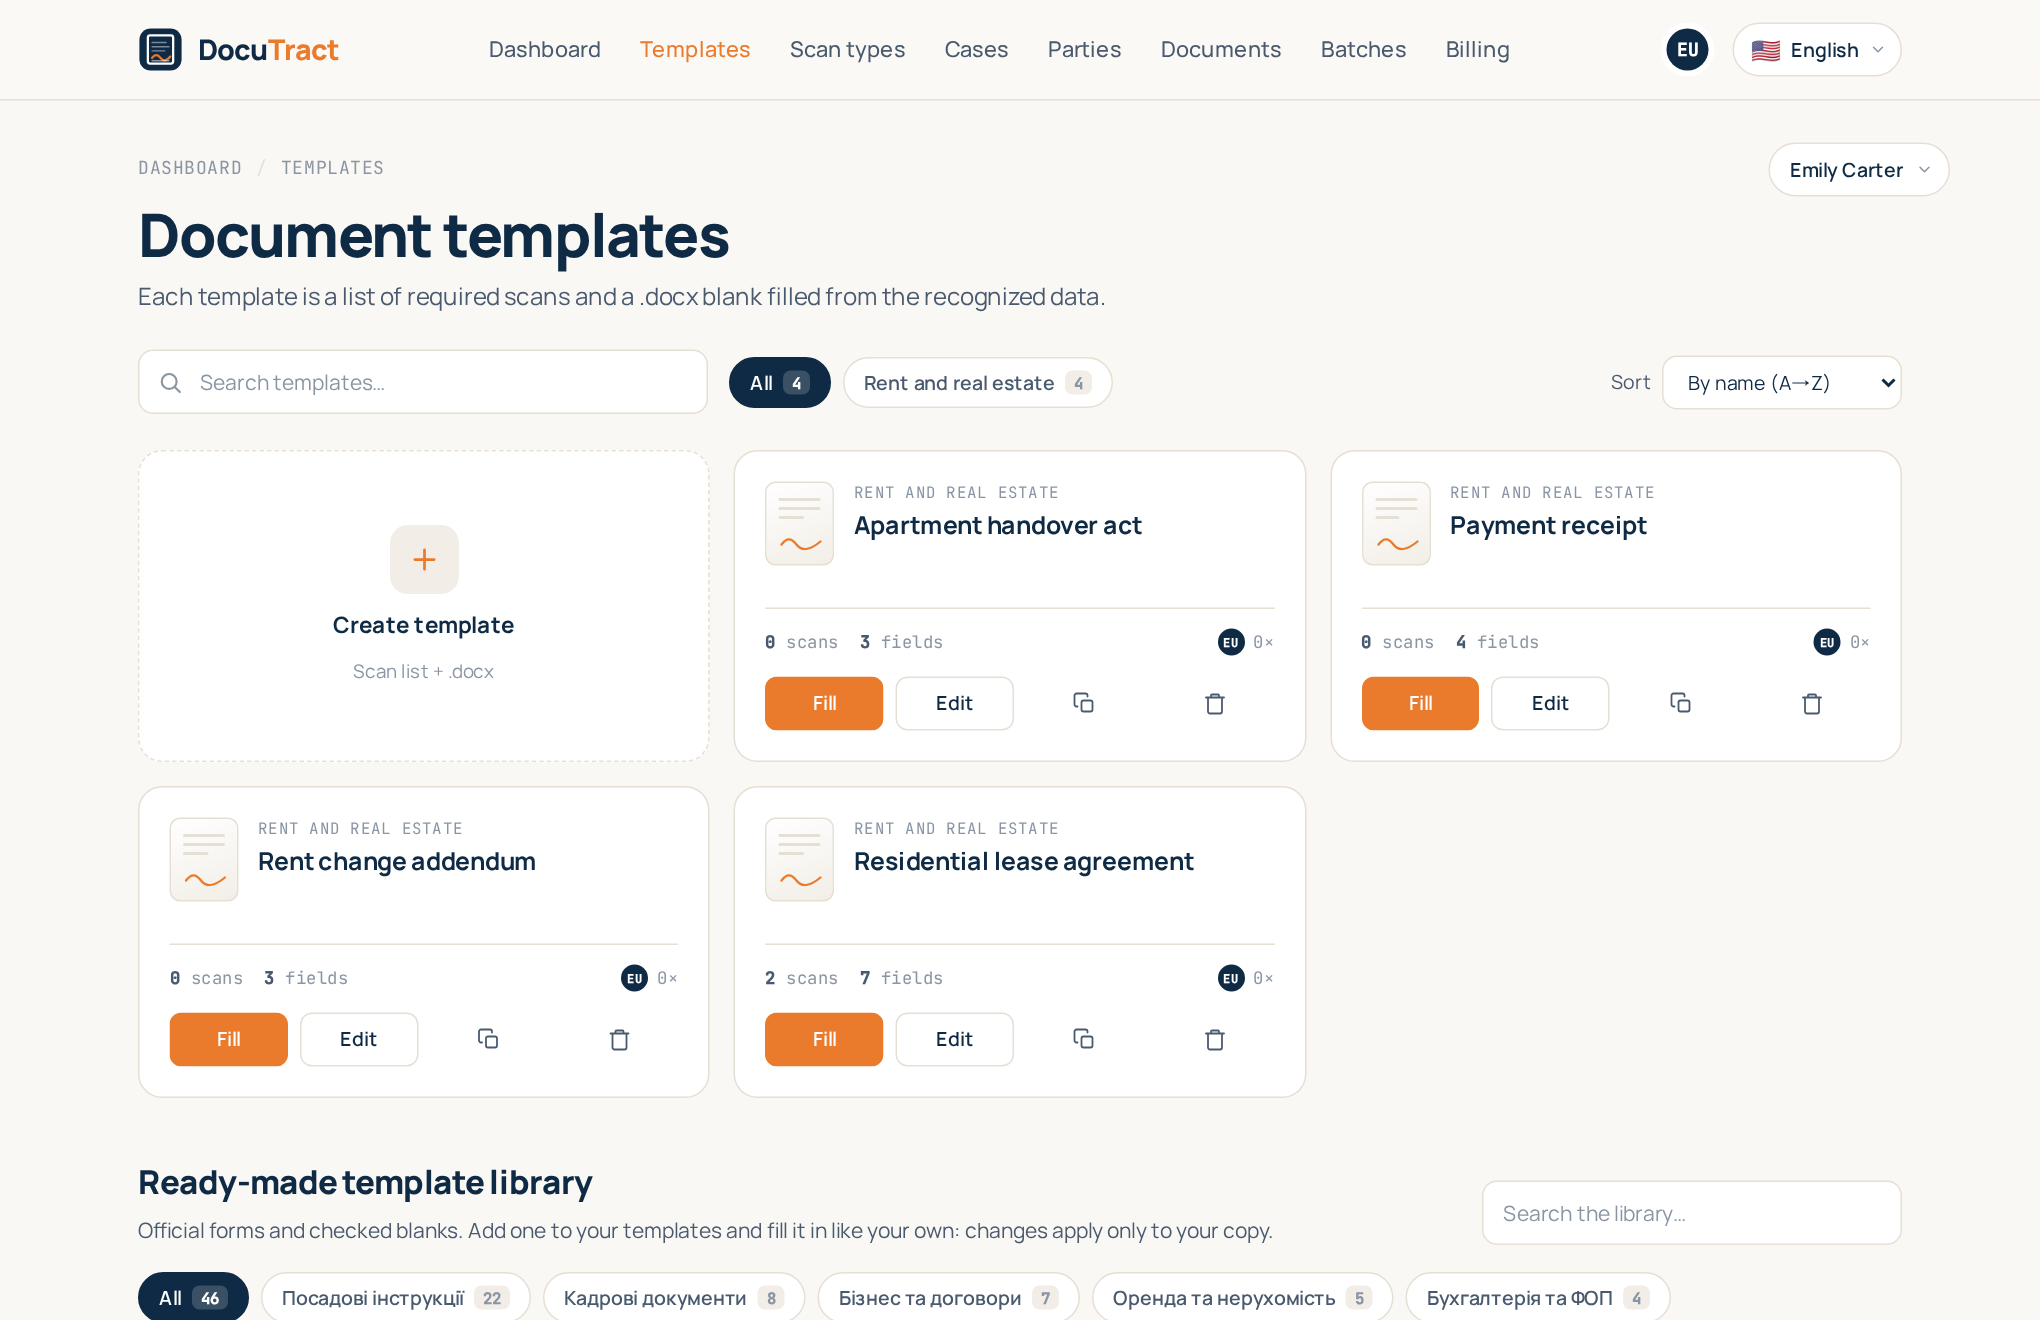This screenshot has height=1320, width=2040.
Task: Filter library by Кадрові документи
Action: 674,1297
